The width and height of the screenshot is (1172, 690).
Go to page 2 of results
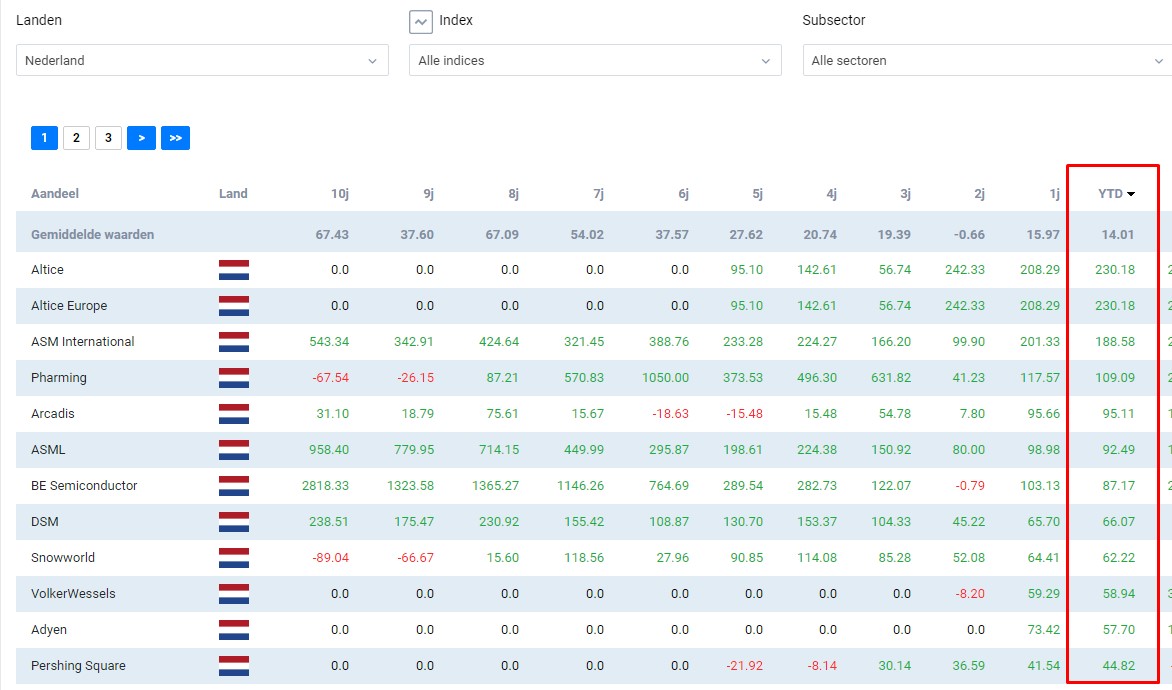pyautogui.click(x=76, y=138)
